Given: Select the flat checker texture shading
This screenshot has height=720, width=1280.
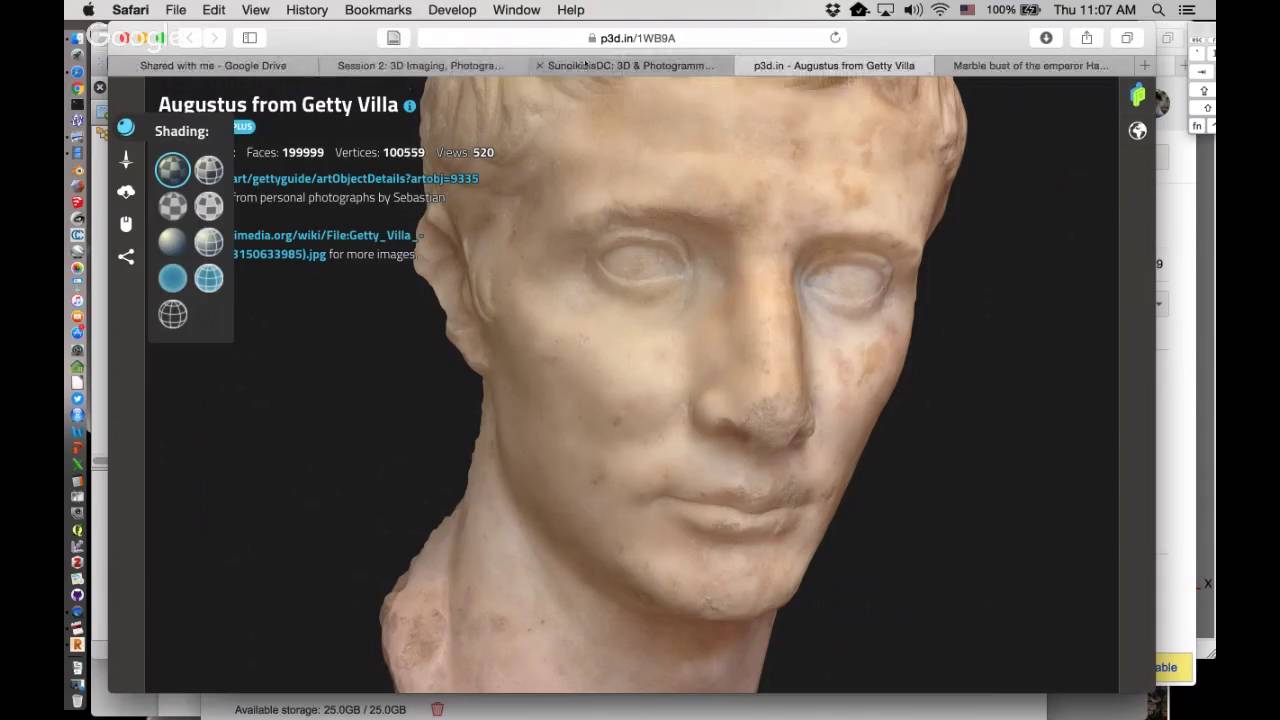Looking at the screenshot, I should [x=173, y=206].
